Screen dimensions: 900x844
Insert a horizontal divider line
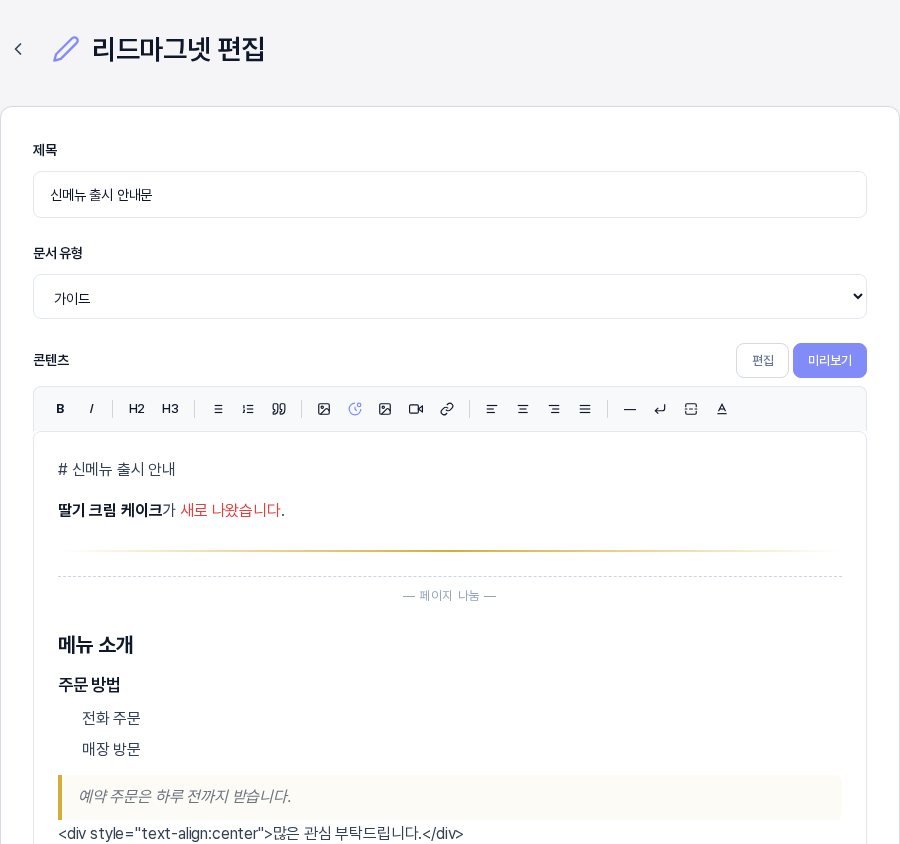point(630,409)
